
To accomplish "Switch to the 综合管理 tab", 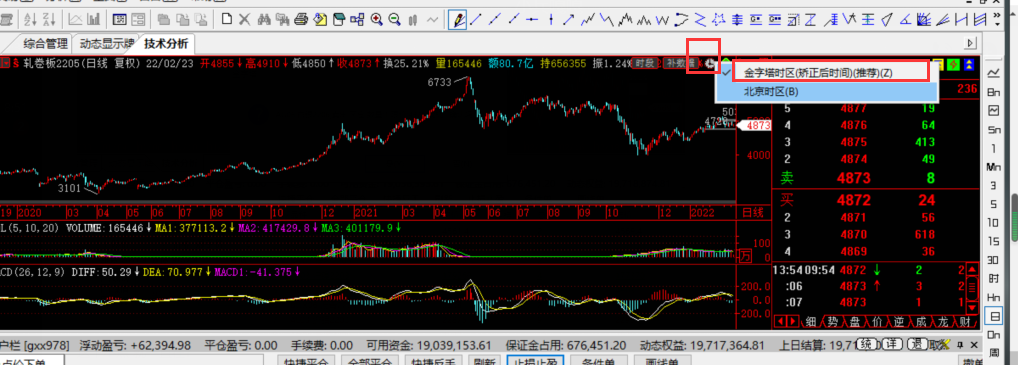I will point(45,44).
